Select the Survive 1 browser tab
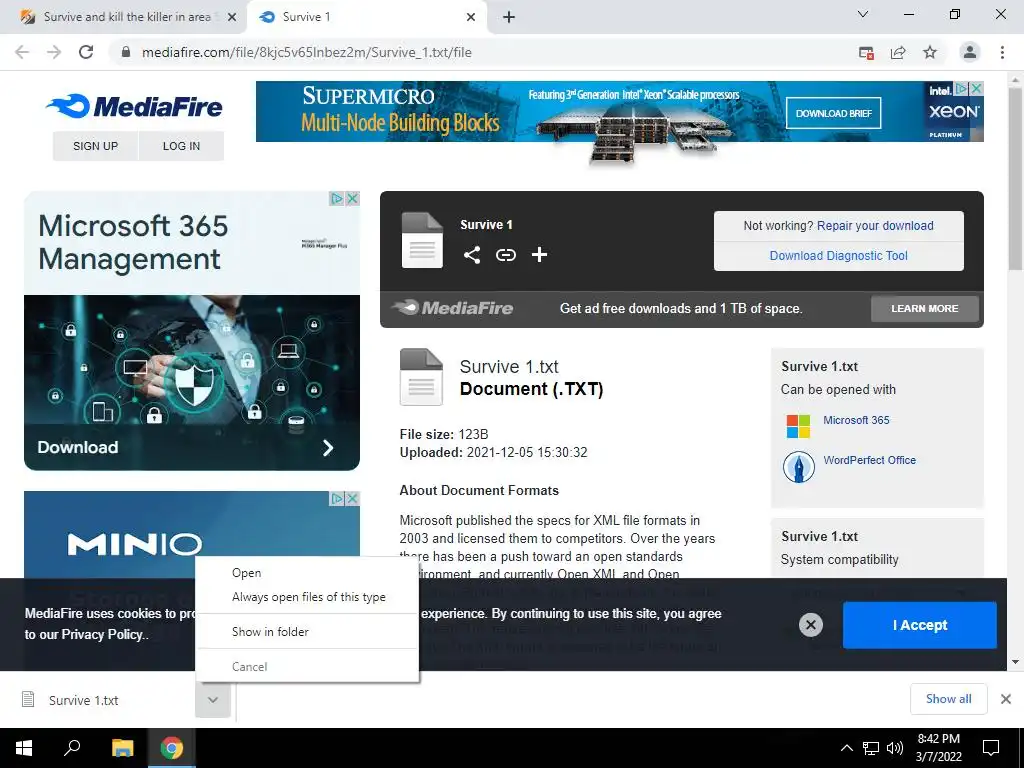The height and width of the screenshot is (768, 1024). pyautogui.click(x=366, y=17)
